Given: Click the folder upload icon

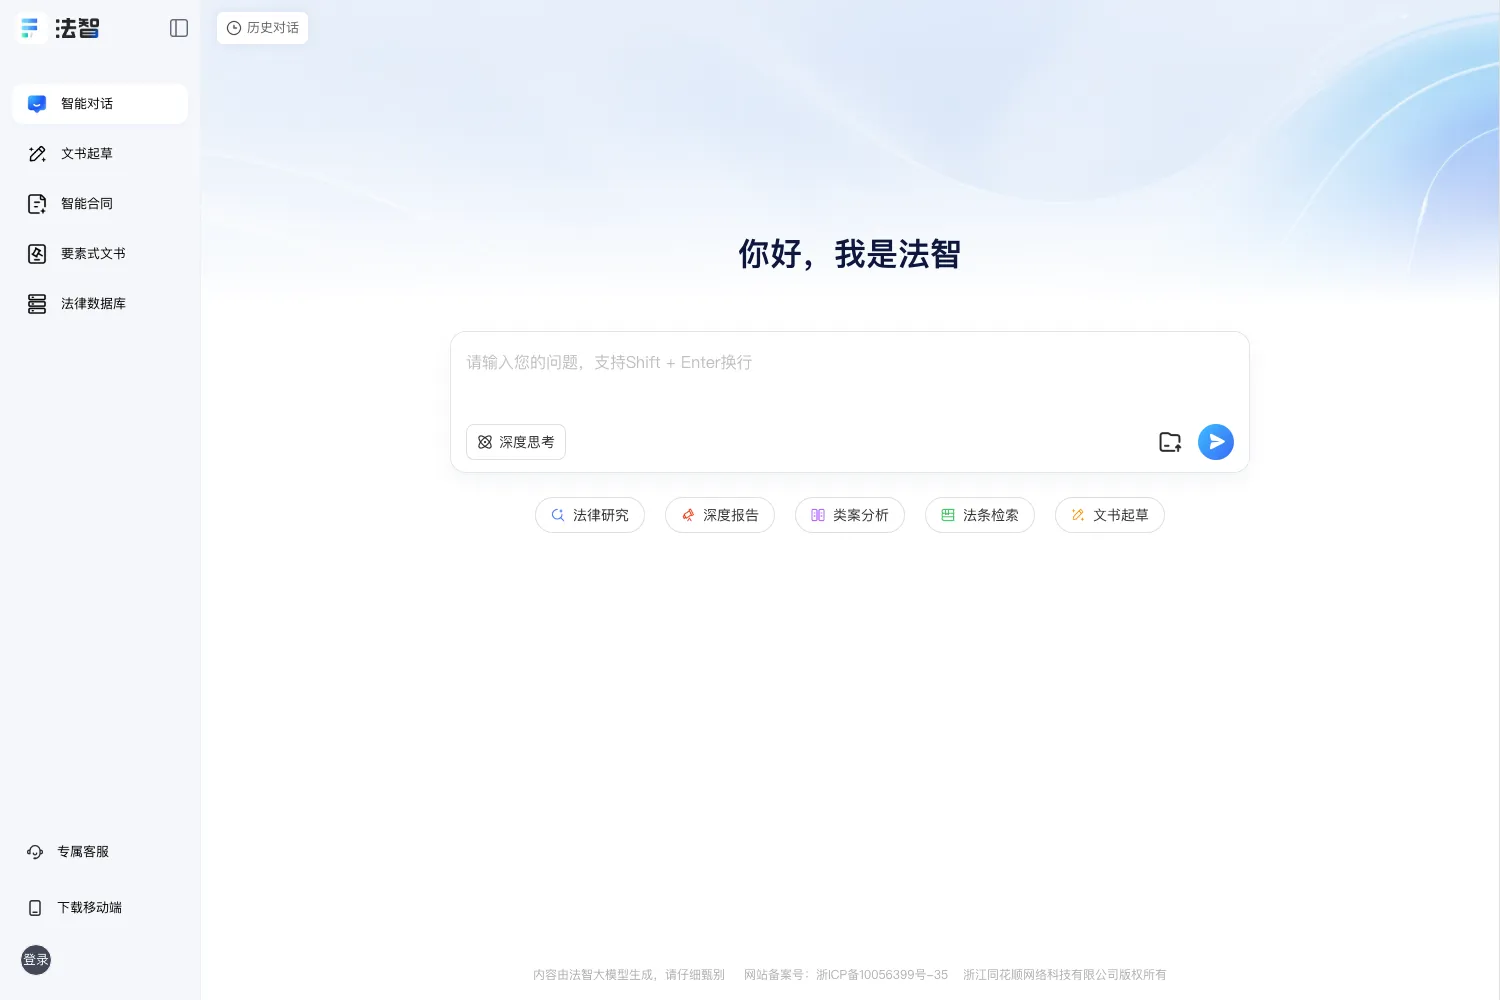Looking at the screenshot, I should click(x=1170, y=442).
